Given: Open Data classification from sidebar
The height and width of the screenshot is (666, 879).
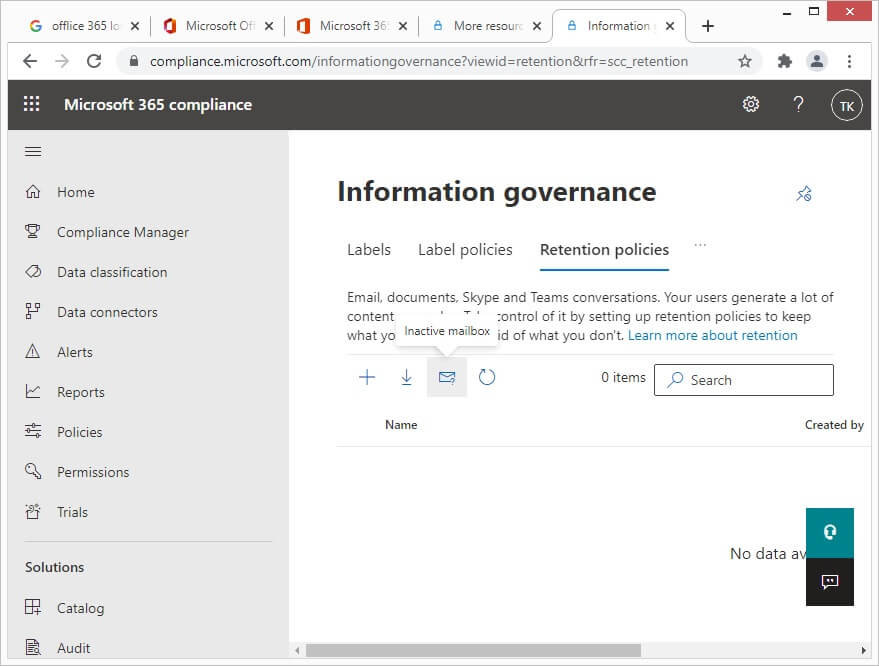Looking at the screenshot, I should click(112, 272).
